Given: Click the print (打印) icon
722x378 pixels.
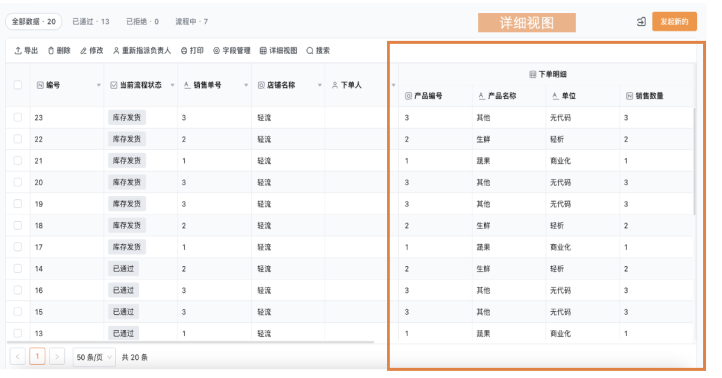Looking at the screenshot, I should 184,51.
